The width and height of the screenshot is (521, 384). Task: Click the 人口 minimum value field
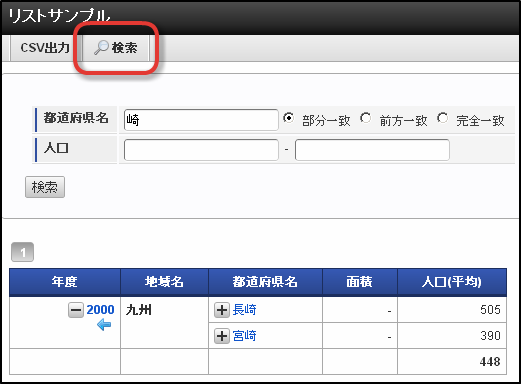click(201, 150)
